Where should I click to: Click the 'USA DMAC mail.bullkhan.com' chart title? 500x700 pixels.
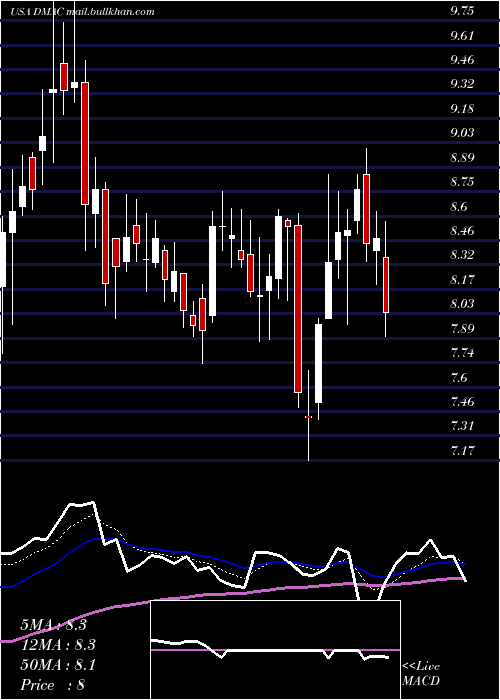tap(82, 12)
